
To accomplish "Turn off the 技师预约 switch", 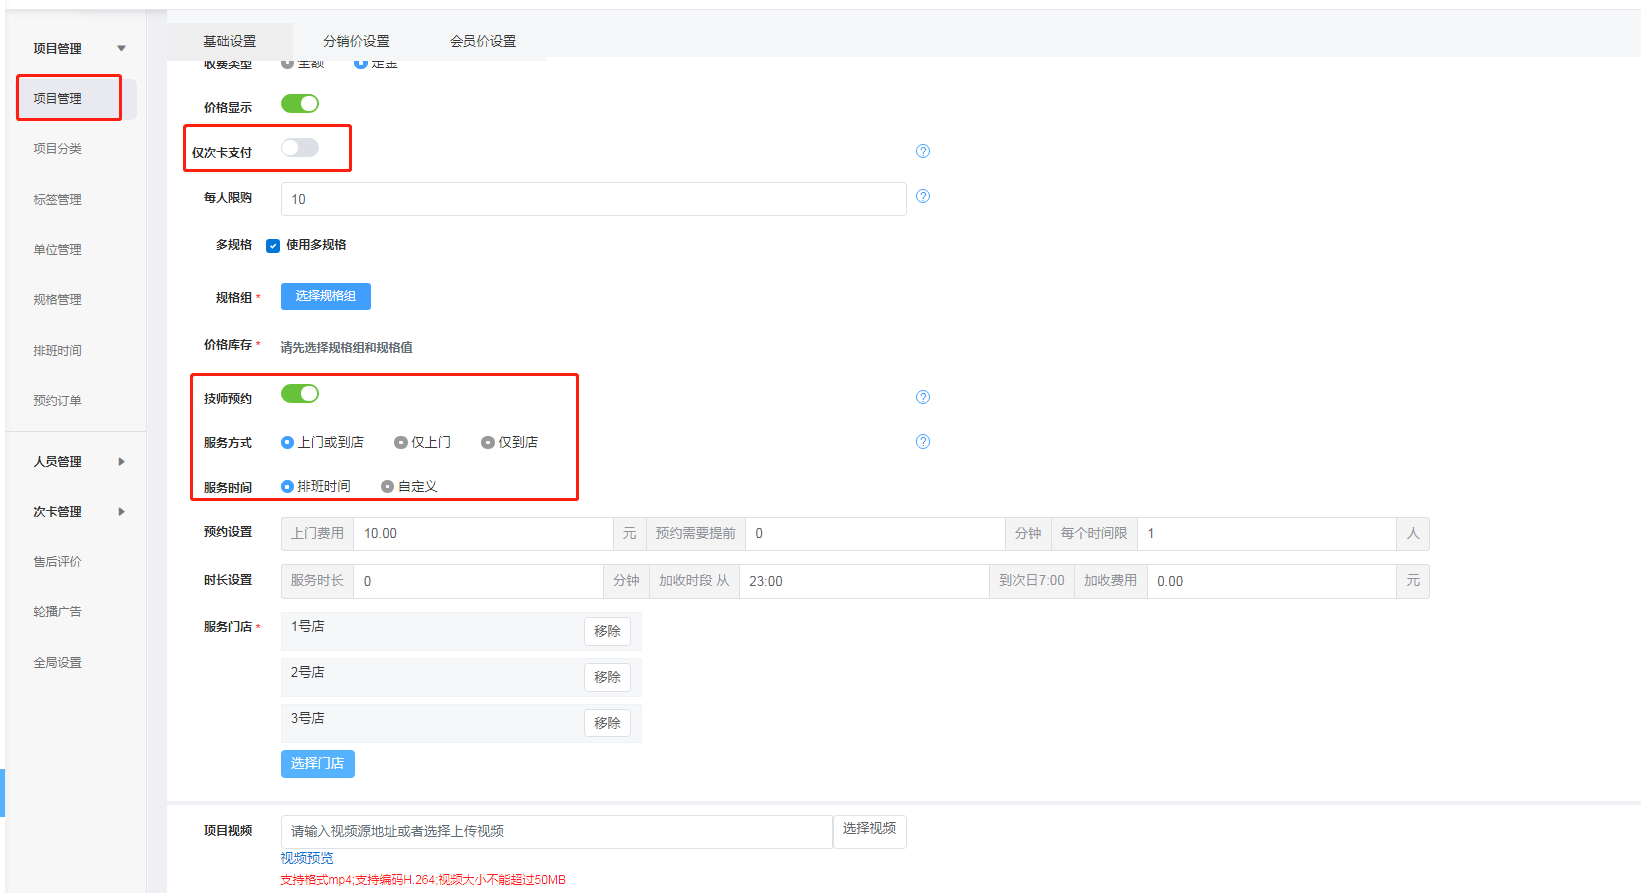I will pyautogui.click(x=300, y=393).
